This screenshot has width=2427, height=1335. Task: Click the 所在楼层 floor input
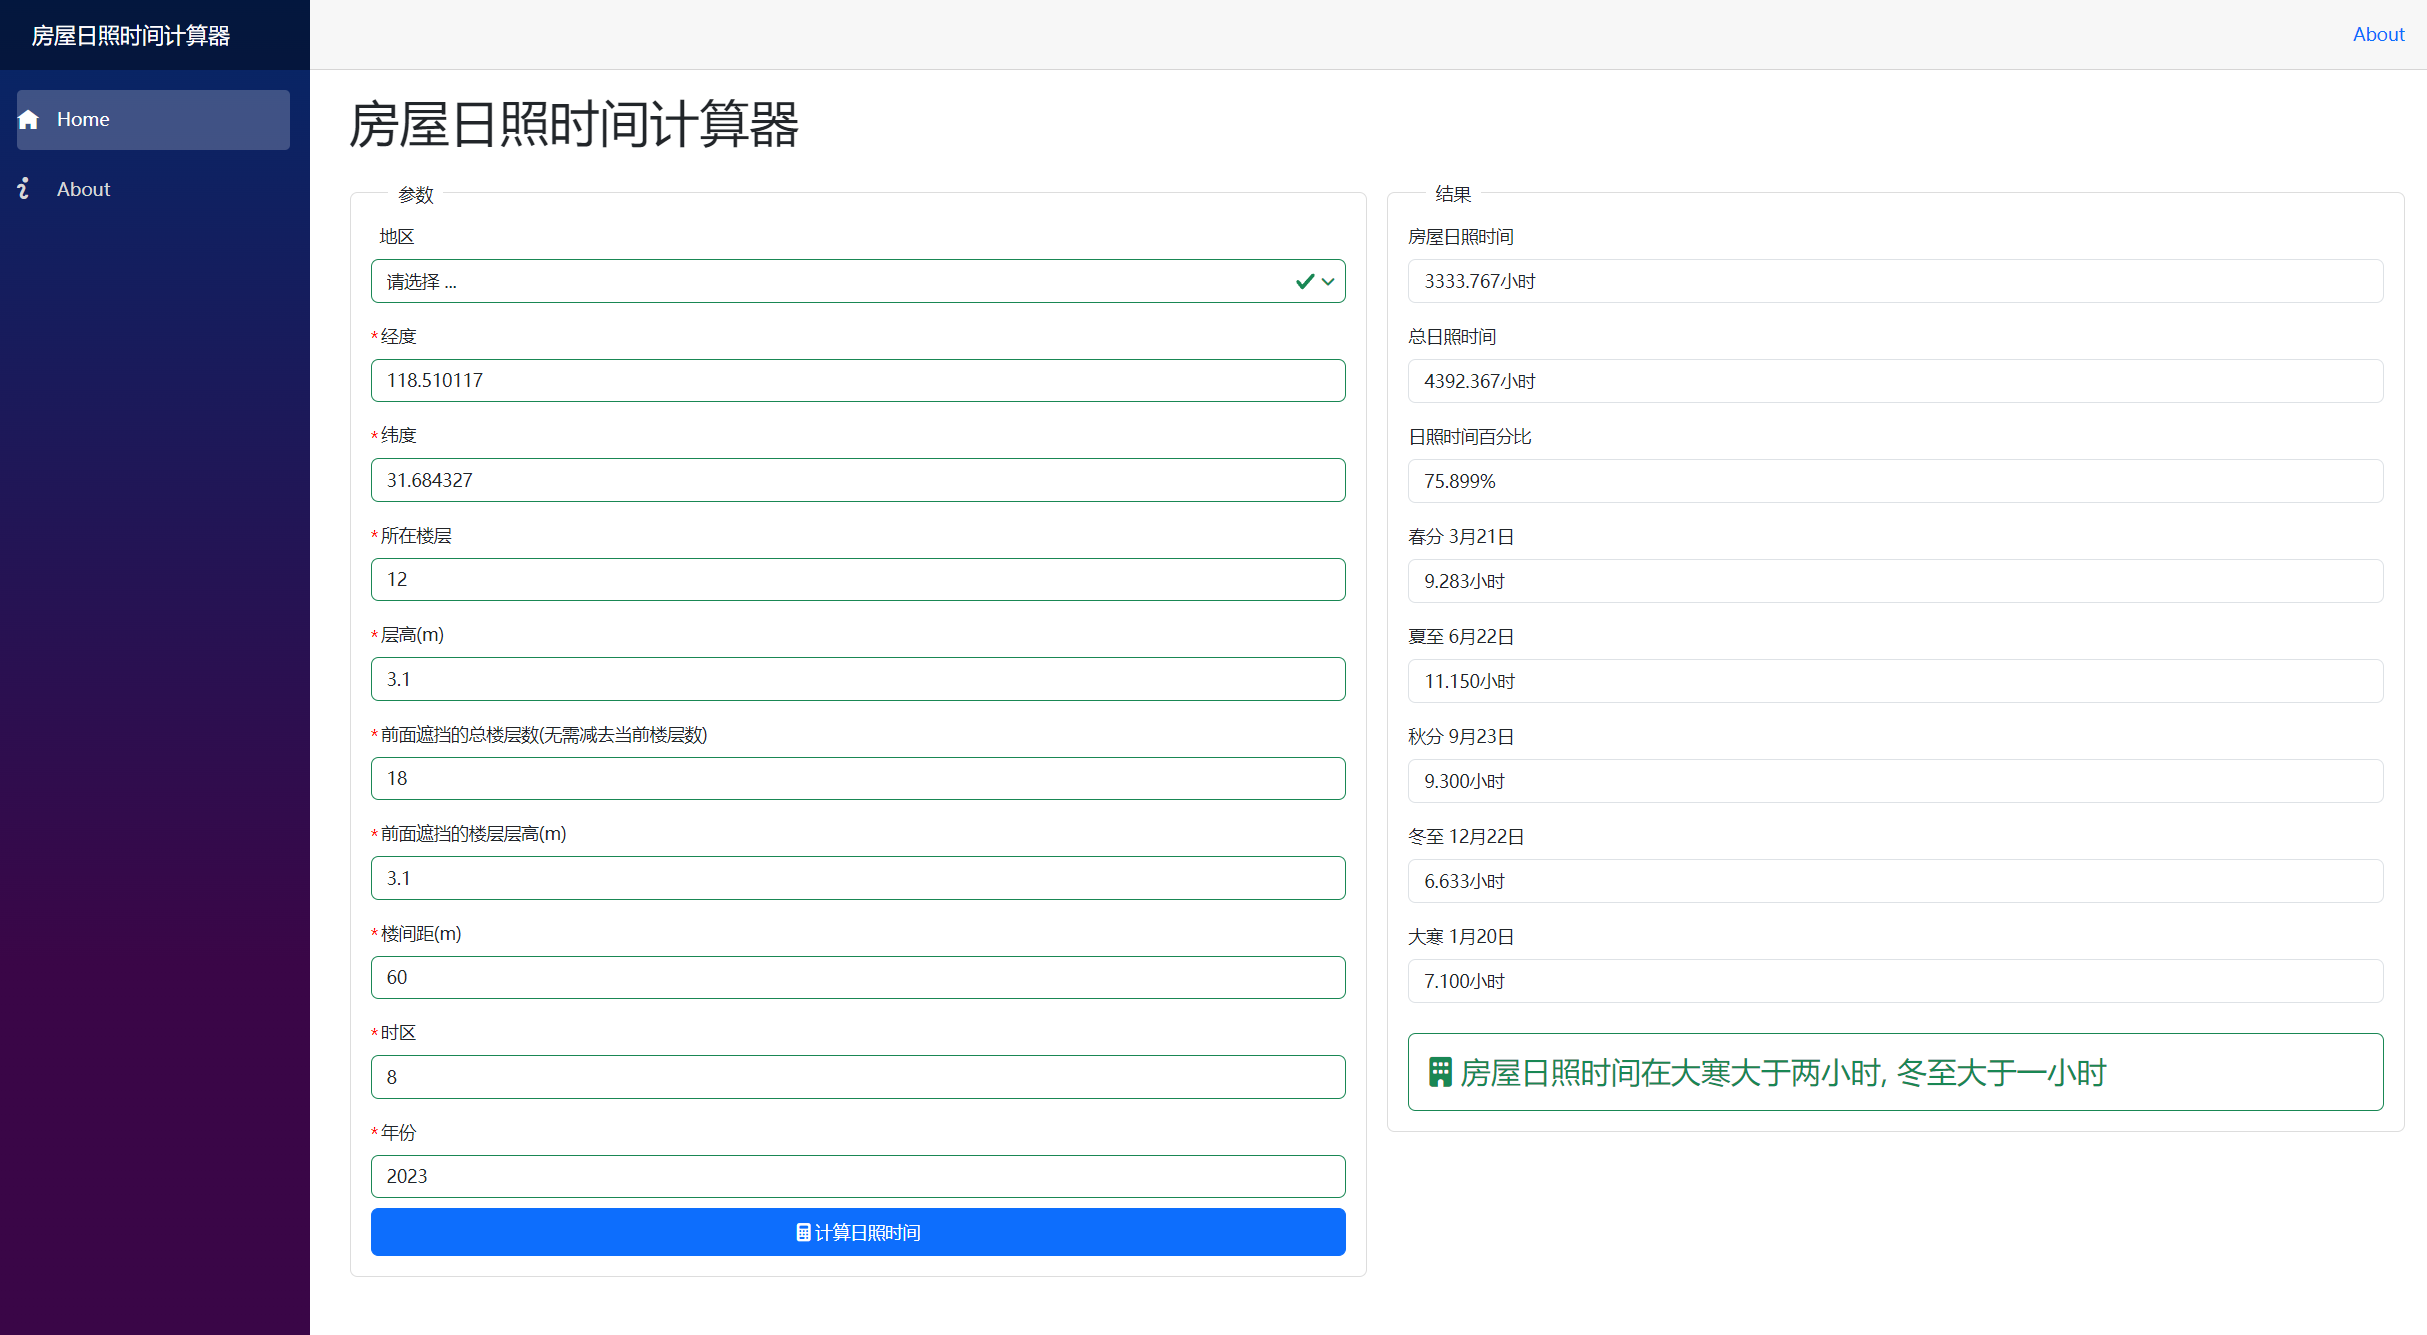click(x=857, y=580)
